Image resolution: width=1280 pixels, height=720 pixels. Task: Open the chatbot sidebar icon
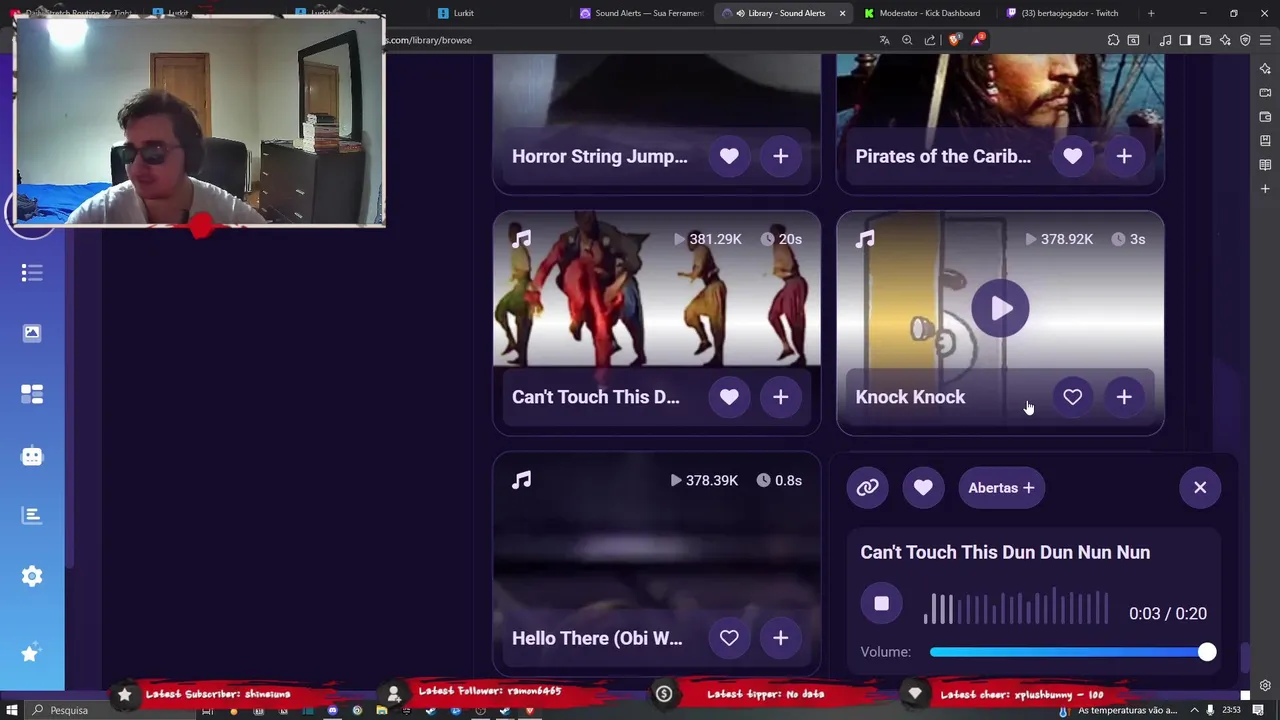click(x=32, y=456)
